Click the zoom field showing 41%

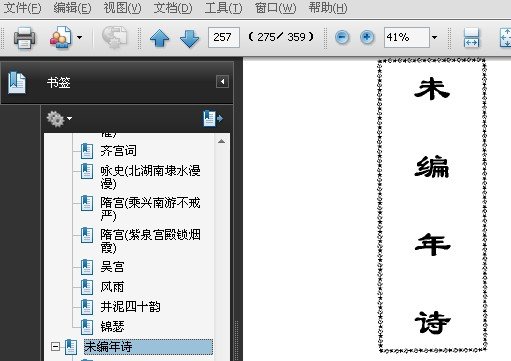pyautogui.click(x=406, y=37)
